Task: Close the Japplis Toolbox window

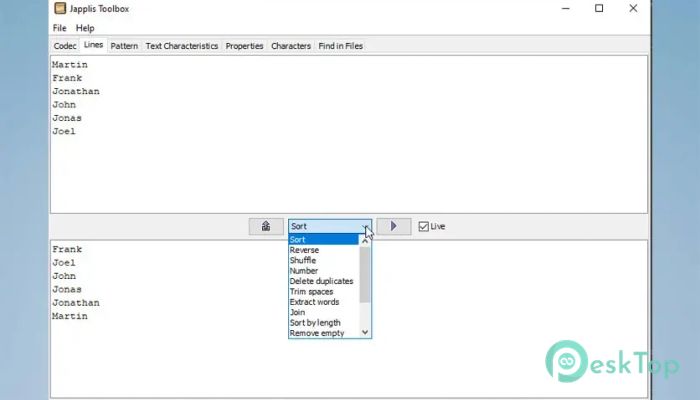Action: point(633,8)
